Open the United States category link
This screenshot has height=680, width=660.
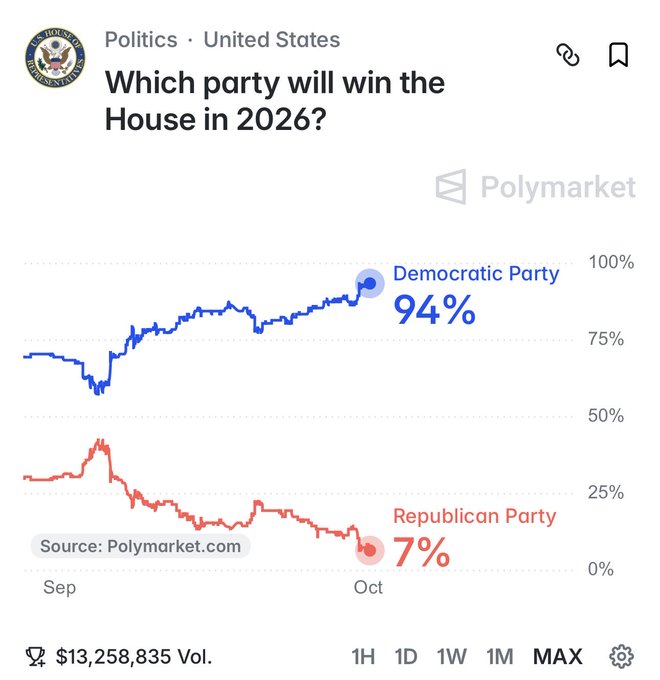tap(272, 40)
